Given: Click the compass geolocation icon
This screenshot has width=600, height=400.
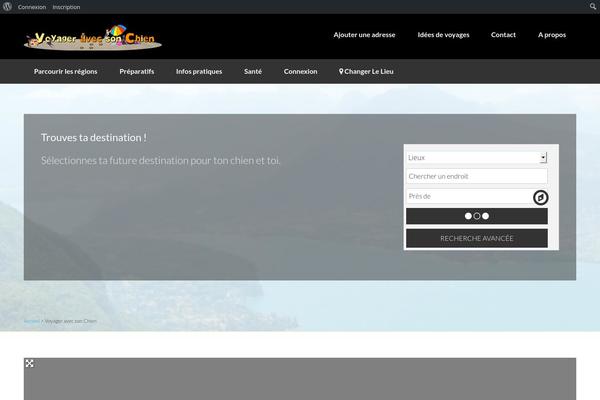Looking at the screenshot, I should click(540, 198).
